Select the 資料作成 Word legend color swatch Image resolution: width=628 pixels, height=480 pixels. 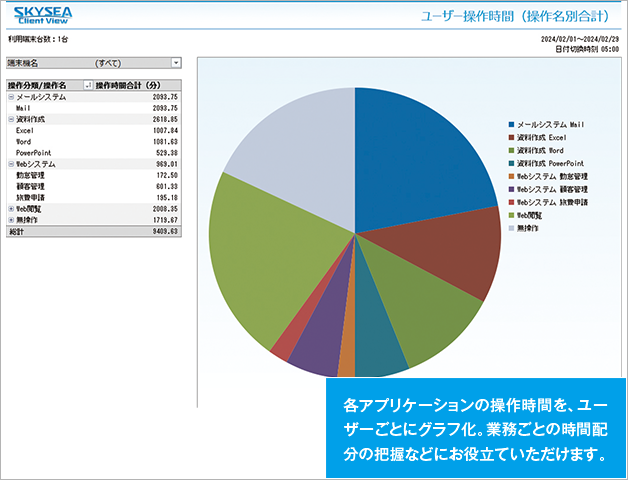[x=511, y=151]
